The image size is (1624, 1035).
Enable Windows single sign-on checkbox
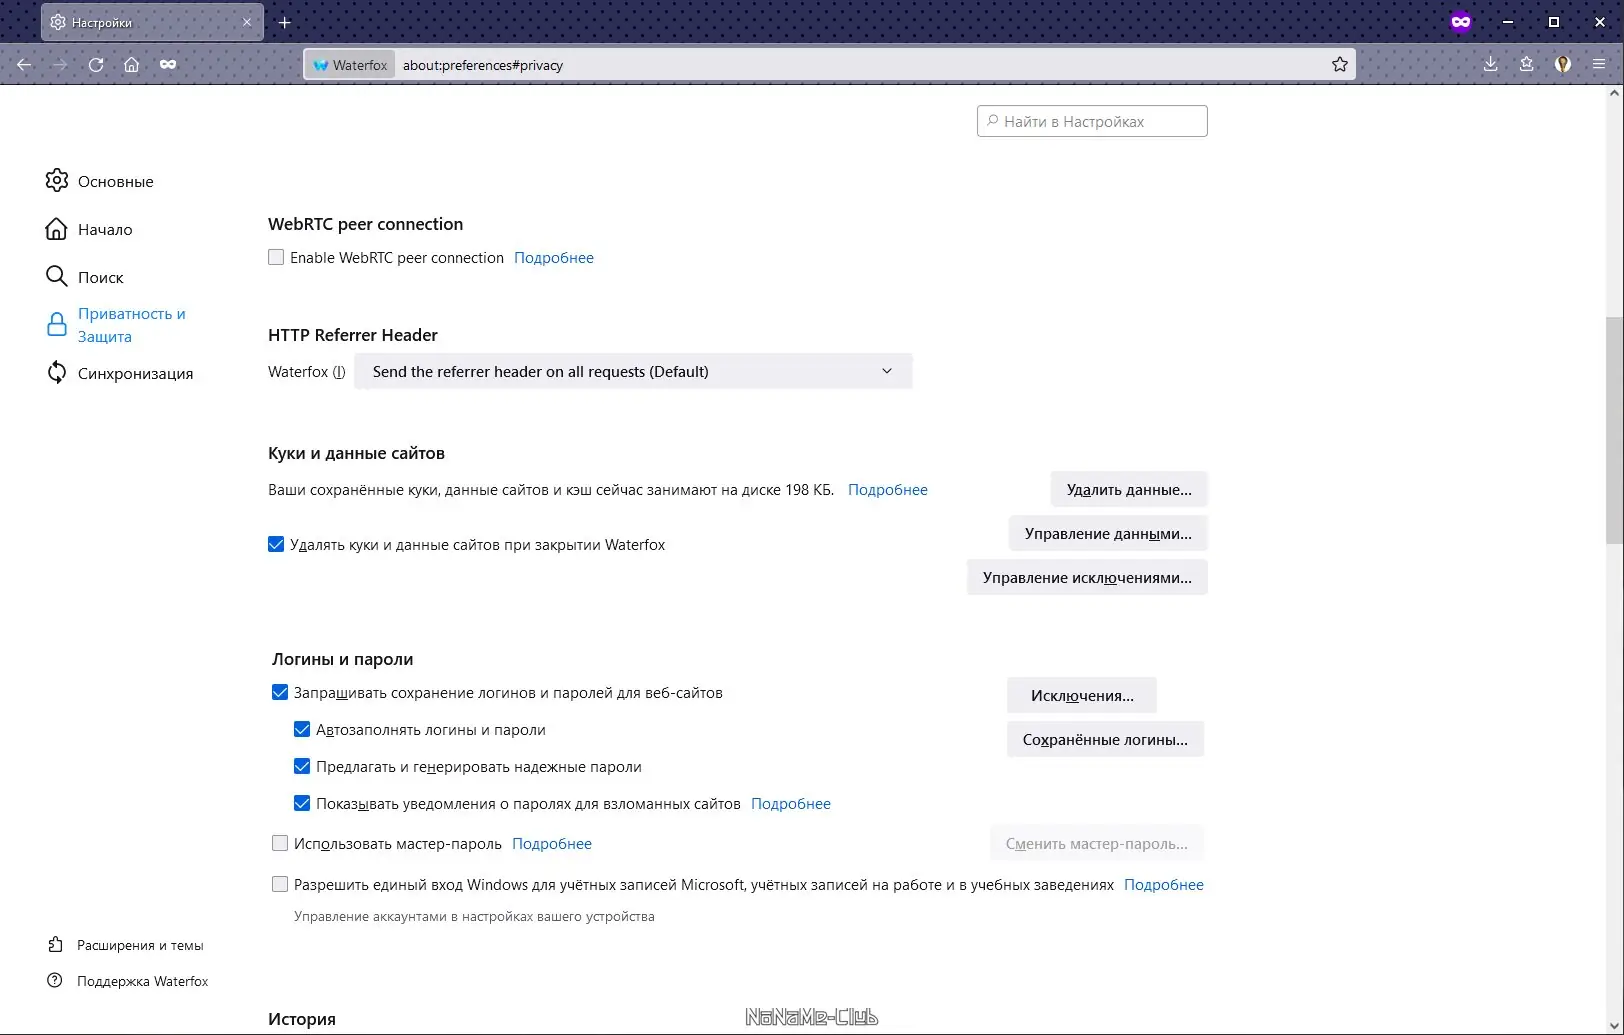(280, 885)
